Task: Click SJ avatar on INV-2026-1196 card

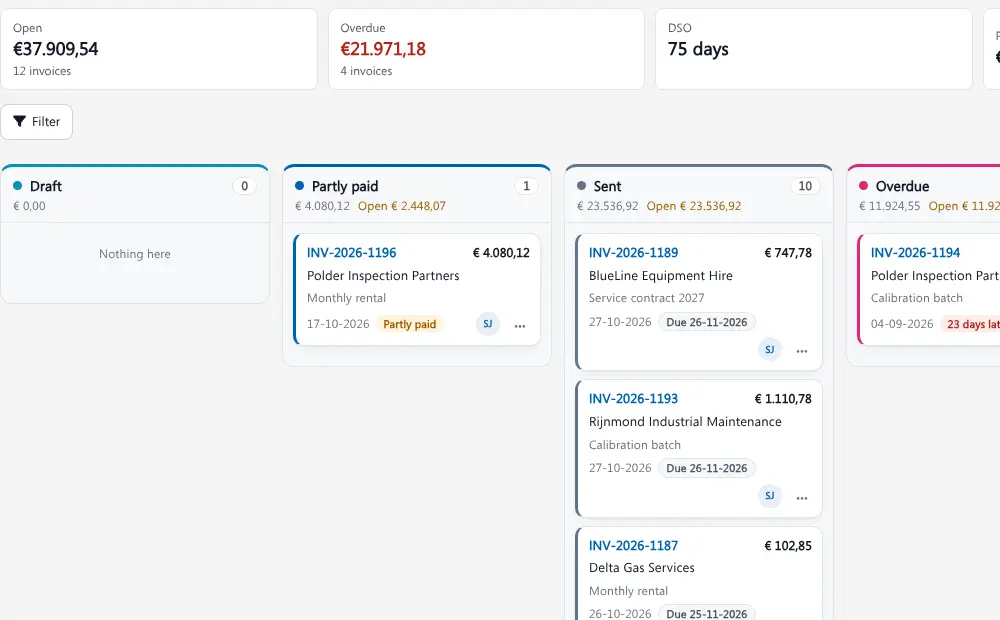Action: pyautogui.click(x=488, y=324)
